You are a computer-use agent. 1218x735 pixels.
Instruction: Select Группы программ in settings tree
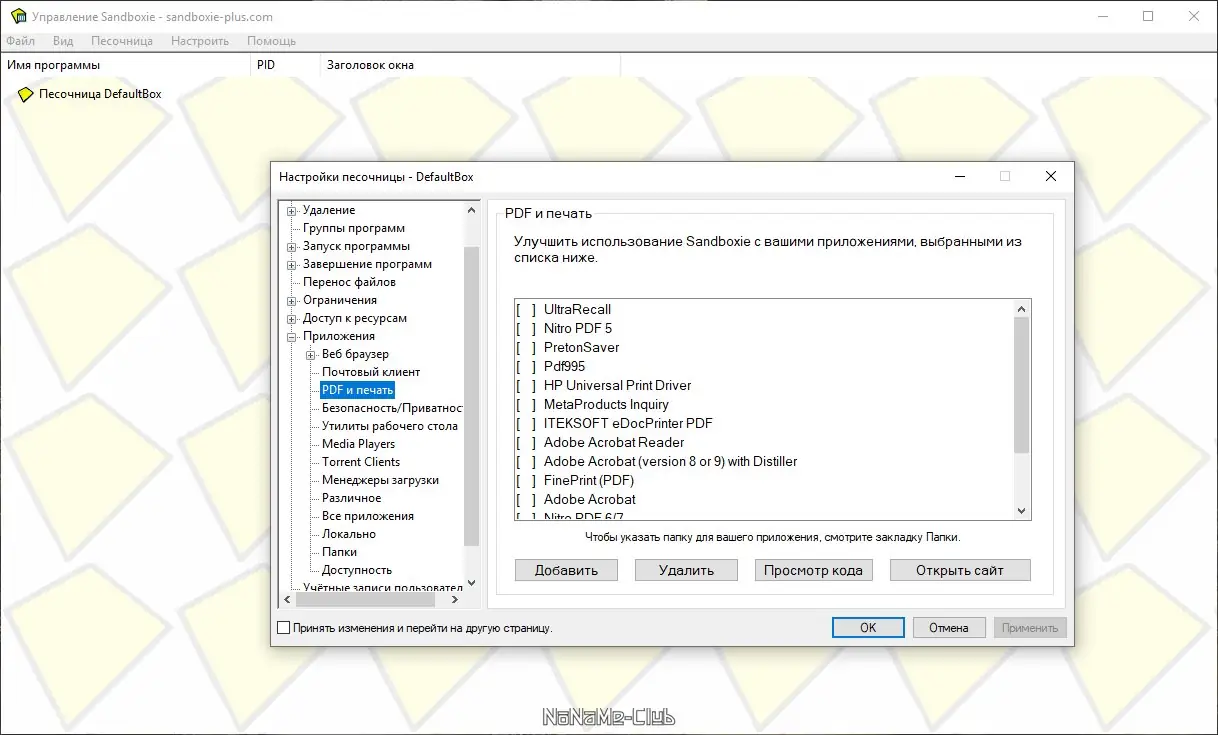click(x=354, y=228)
